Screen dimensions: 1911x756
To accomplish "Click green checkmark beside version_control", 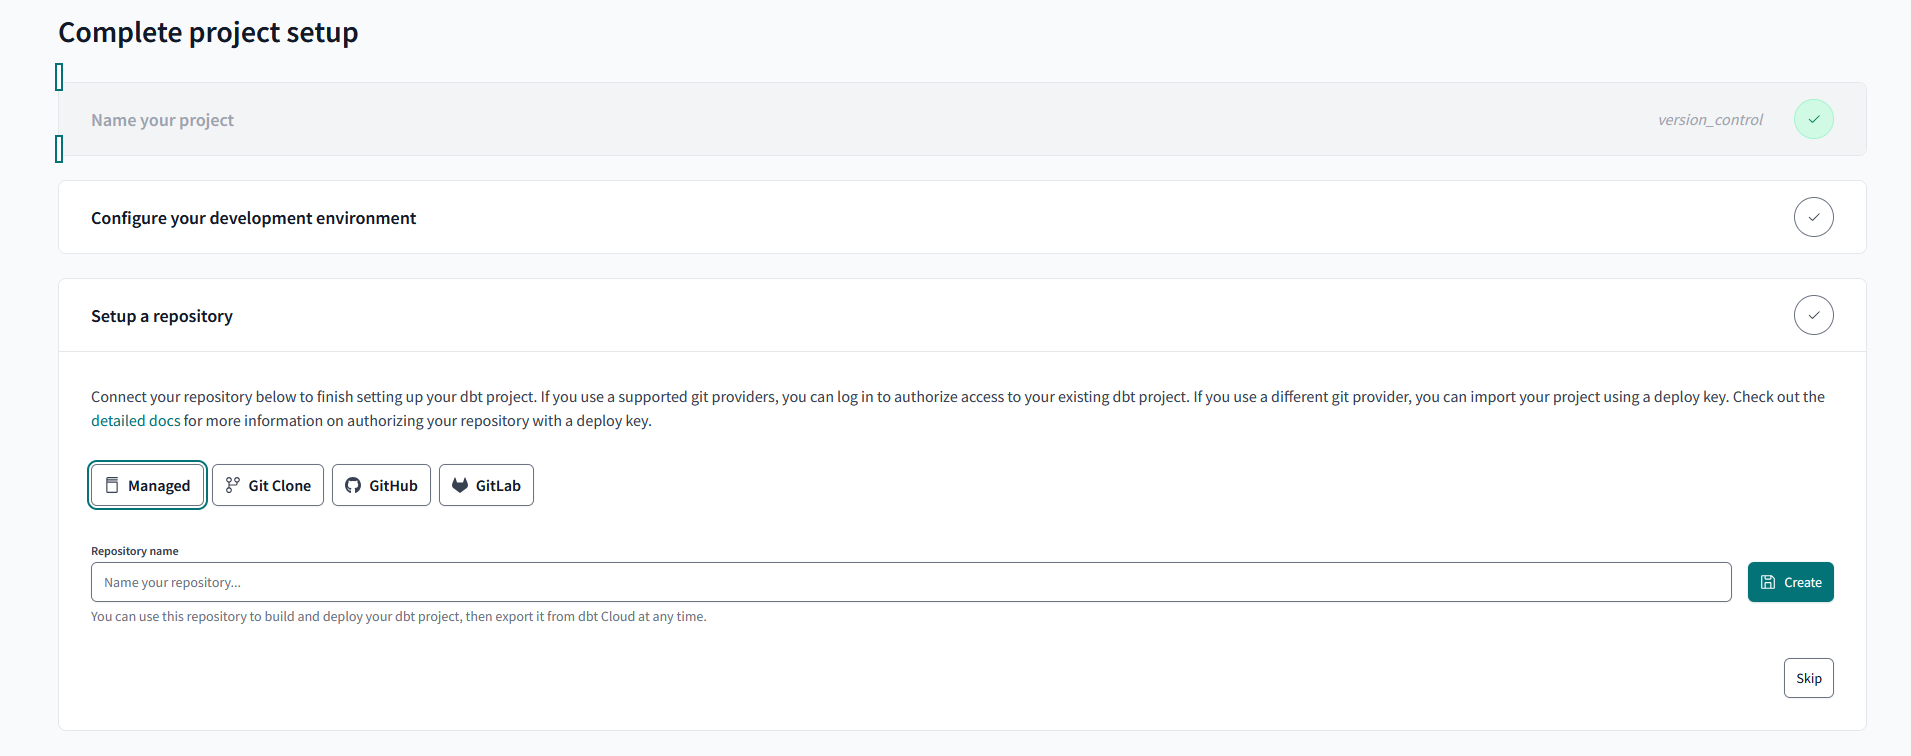I will tap(1813, 119).
